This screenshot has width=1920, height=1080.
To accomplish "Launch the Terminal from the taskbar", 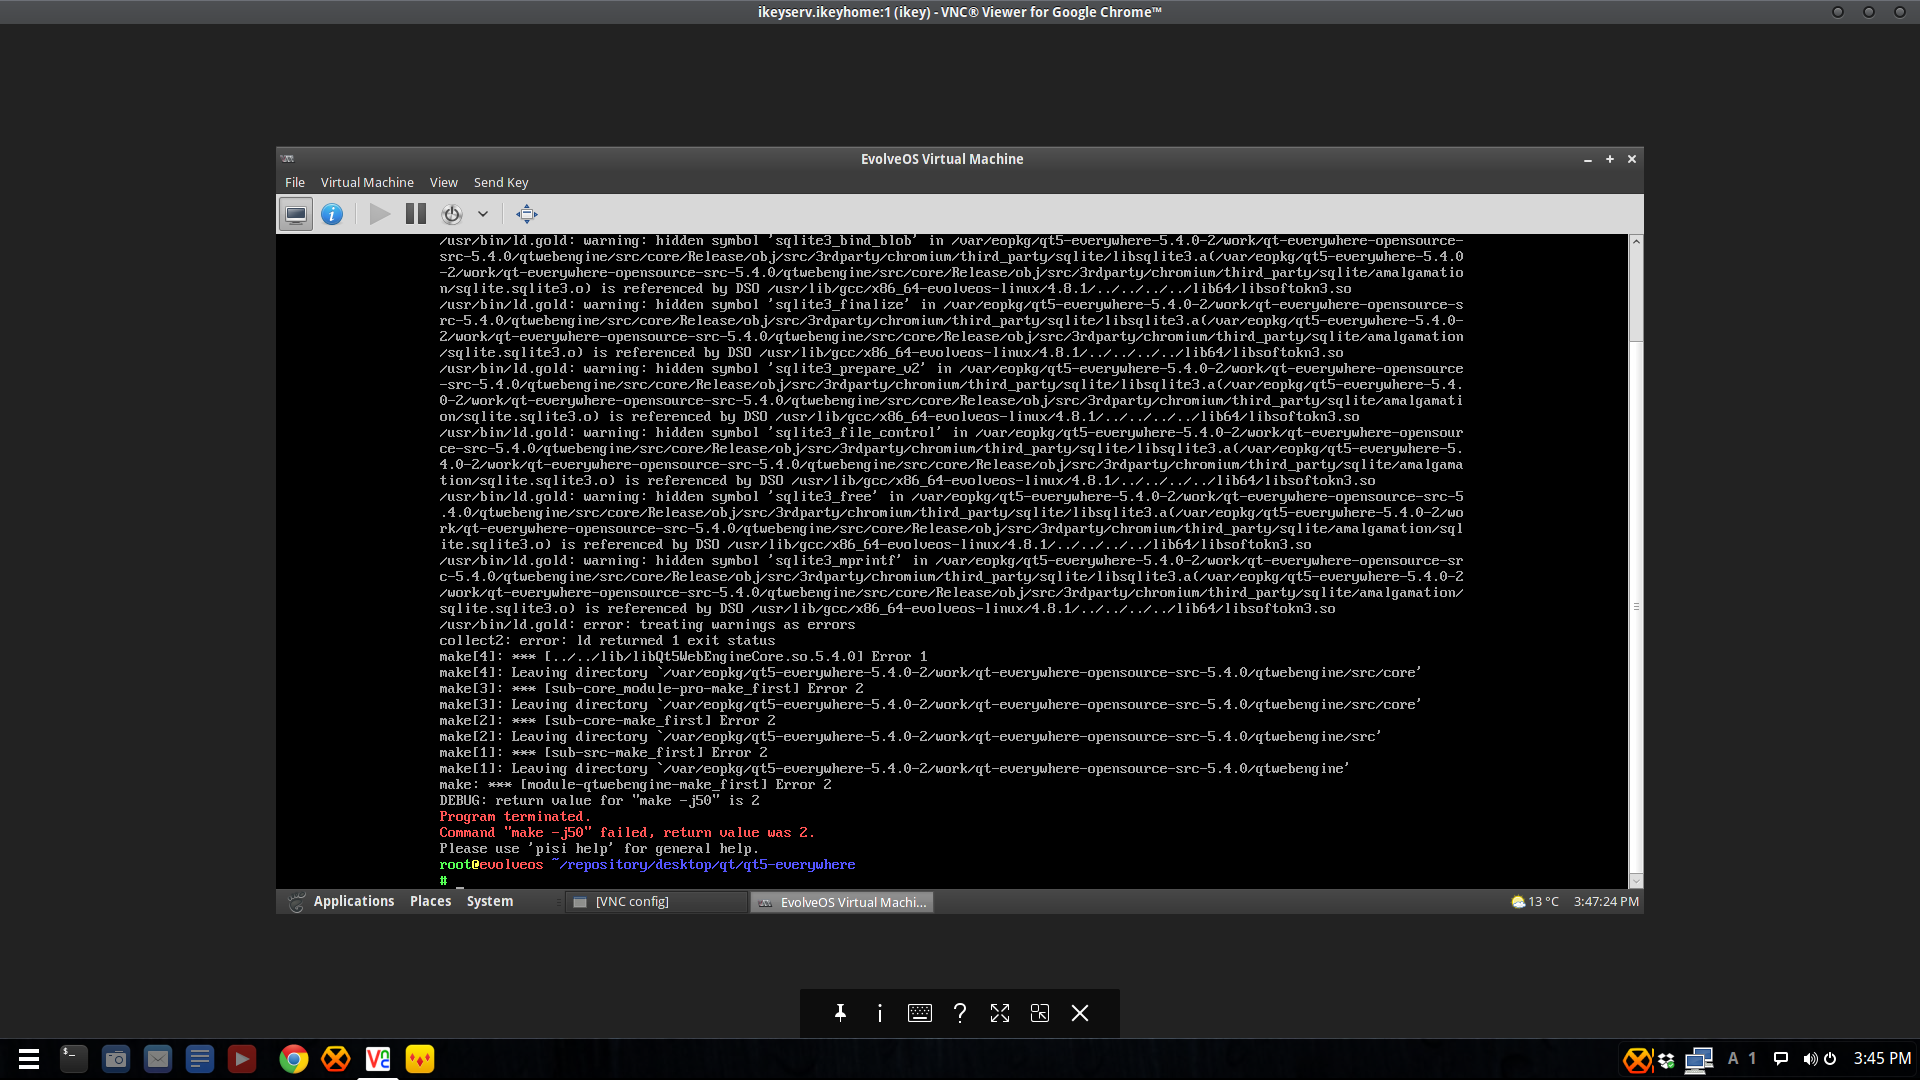I will (73, 1059).
